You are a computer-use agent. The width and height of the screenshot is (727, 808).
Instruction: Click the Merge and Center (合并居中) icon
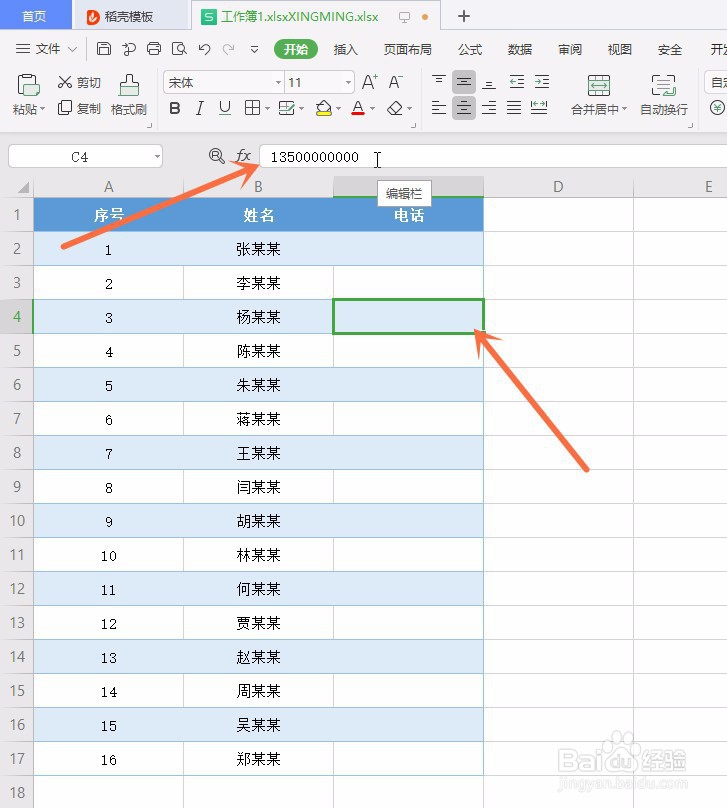(x=599, y=86)
